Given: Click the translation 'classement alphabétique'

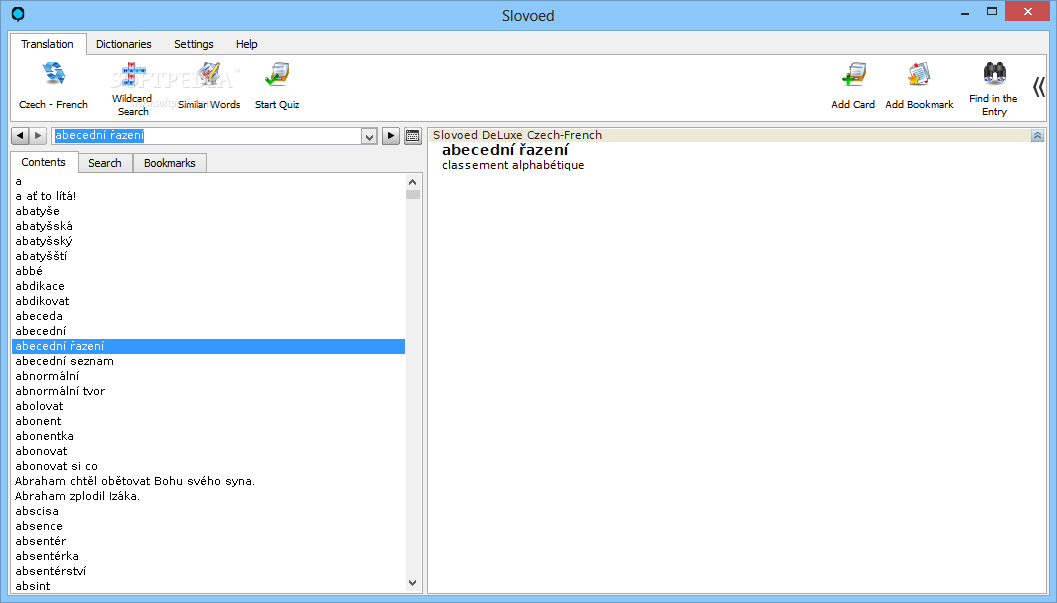Looking at the screenshot, I should point(513,165).
